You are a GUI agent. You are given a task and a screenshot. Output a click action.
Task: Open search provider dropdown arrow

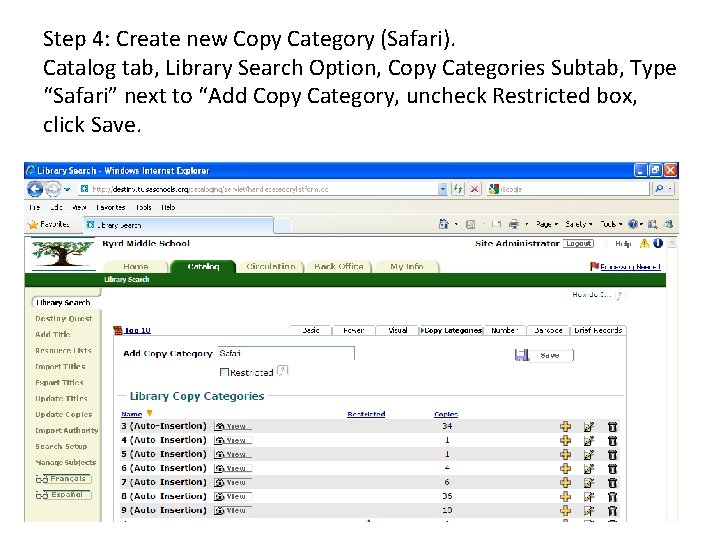coord(670,189)
